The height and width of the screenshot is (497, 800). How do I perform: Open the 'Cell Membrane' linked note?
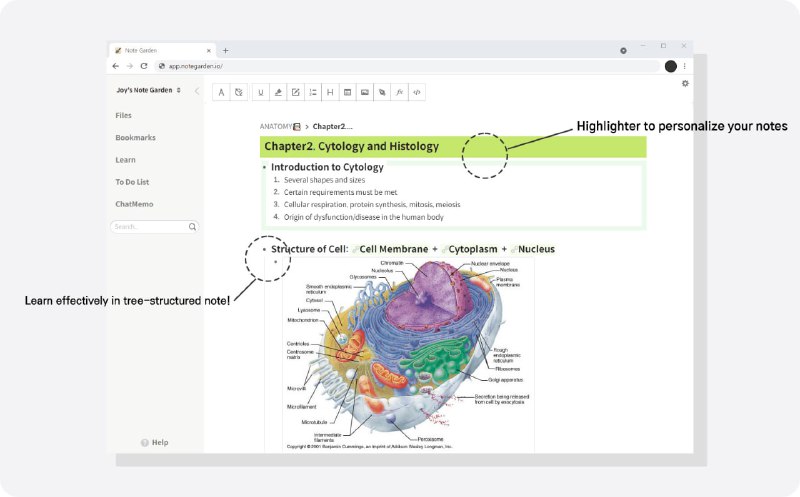point(393,249)
